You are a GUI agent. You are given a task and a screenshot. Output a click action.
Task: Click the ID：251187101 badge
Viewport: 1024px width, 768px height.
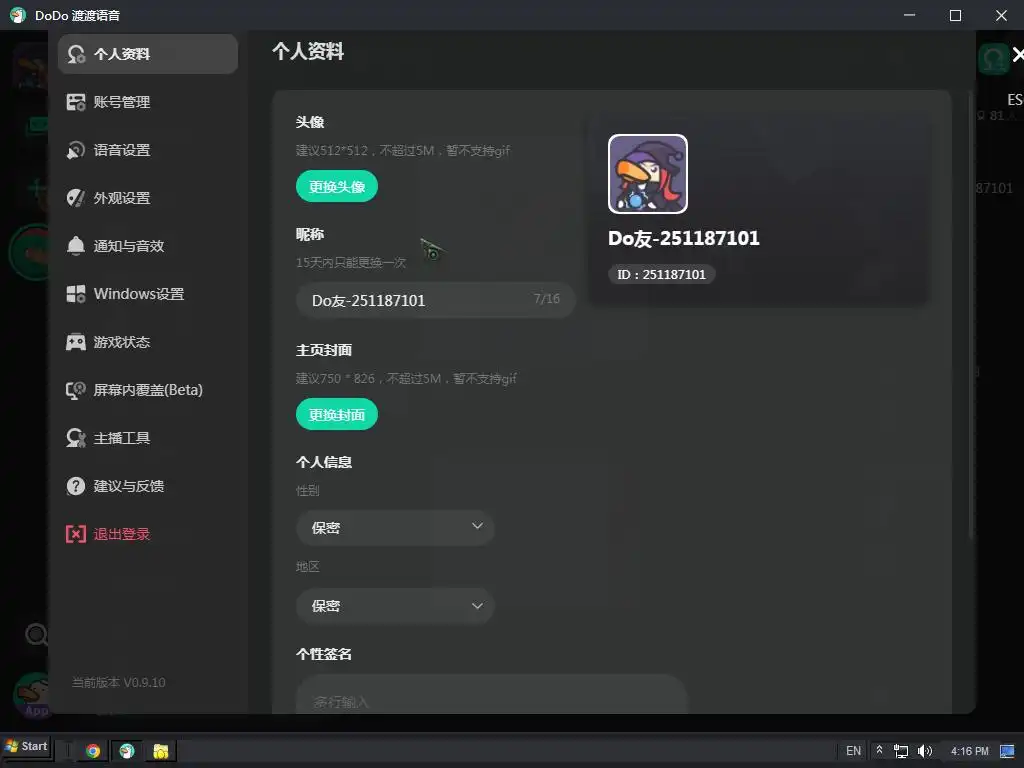click(662, 275)
